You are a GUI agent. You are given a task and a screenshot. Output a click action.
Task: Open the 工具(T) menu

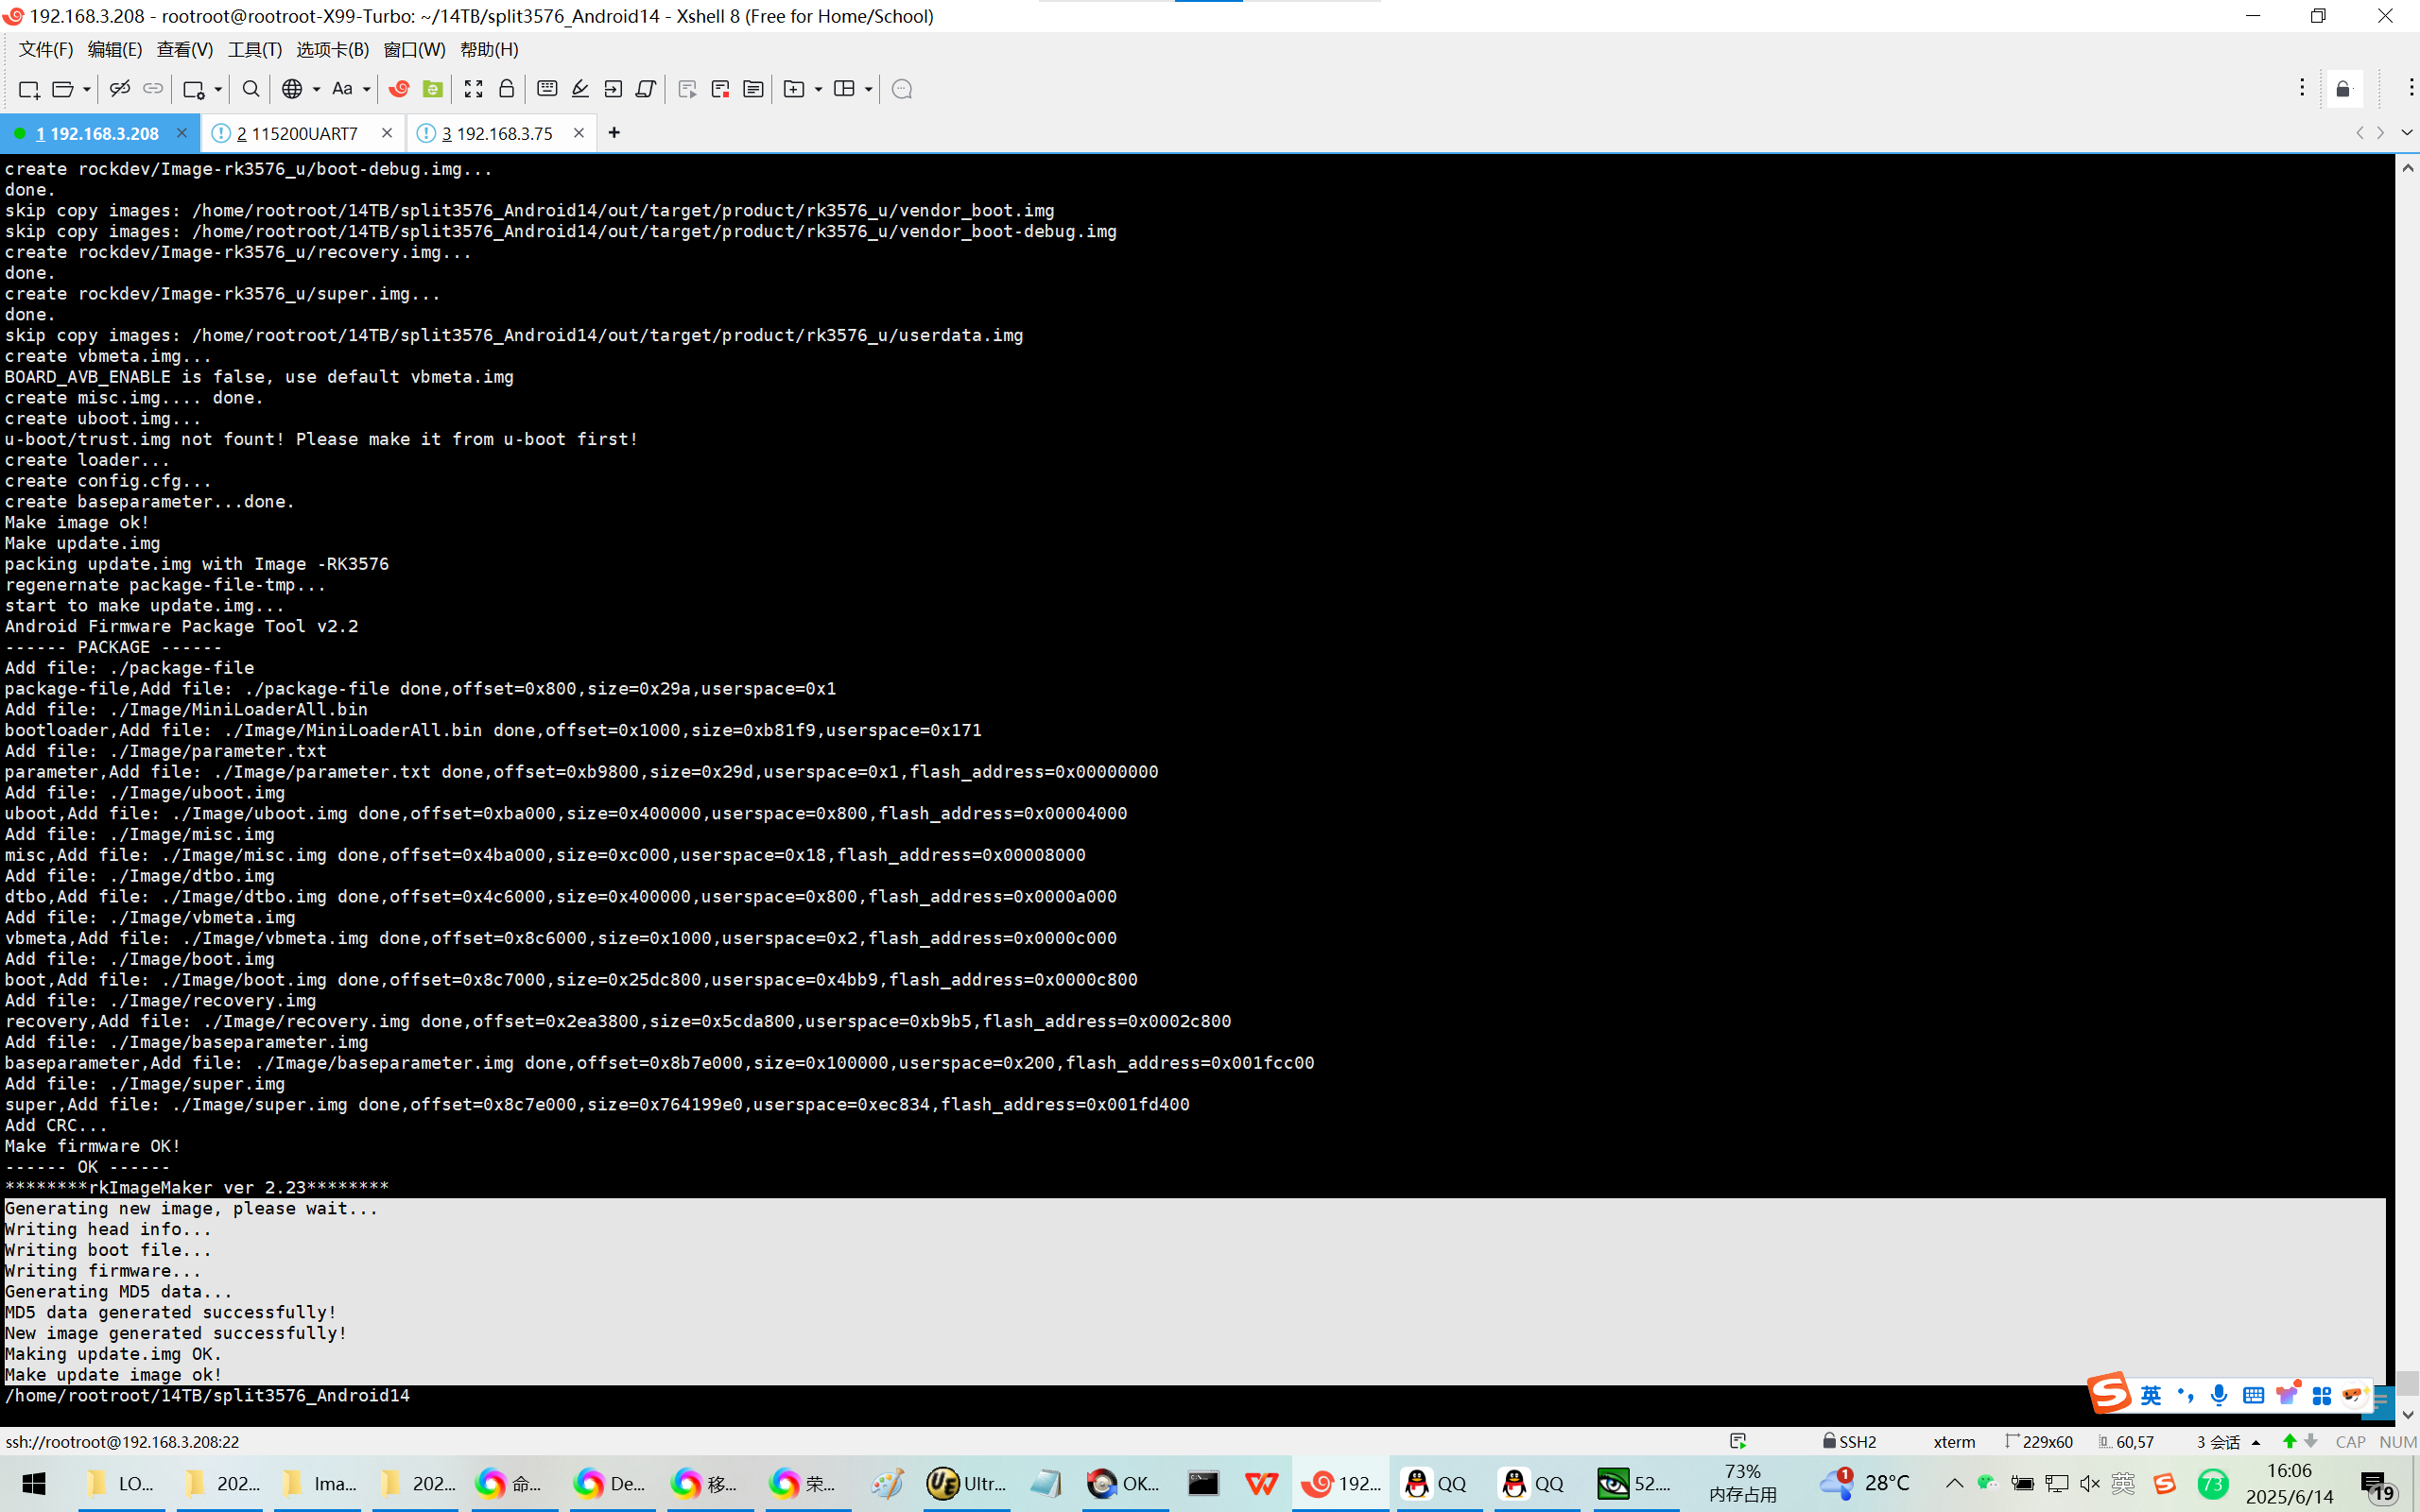[x=254, y=49]
